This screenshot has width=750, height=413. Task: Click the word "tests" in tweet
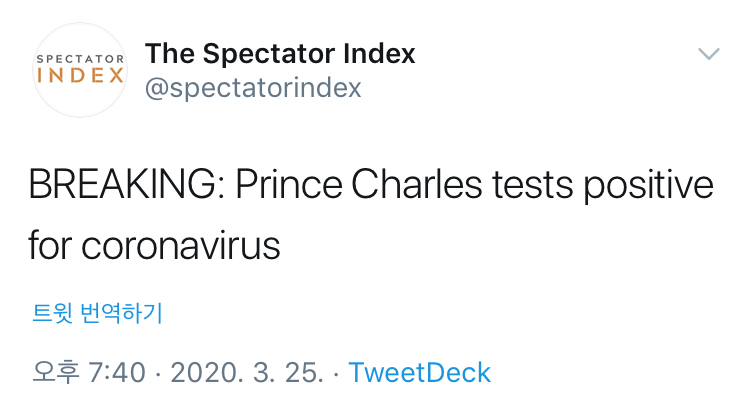tap(544, 187)
